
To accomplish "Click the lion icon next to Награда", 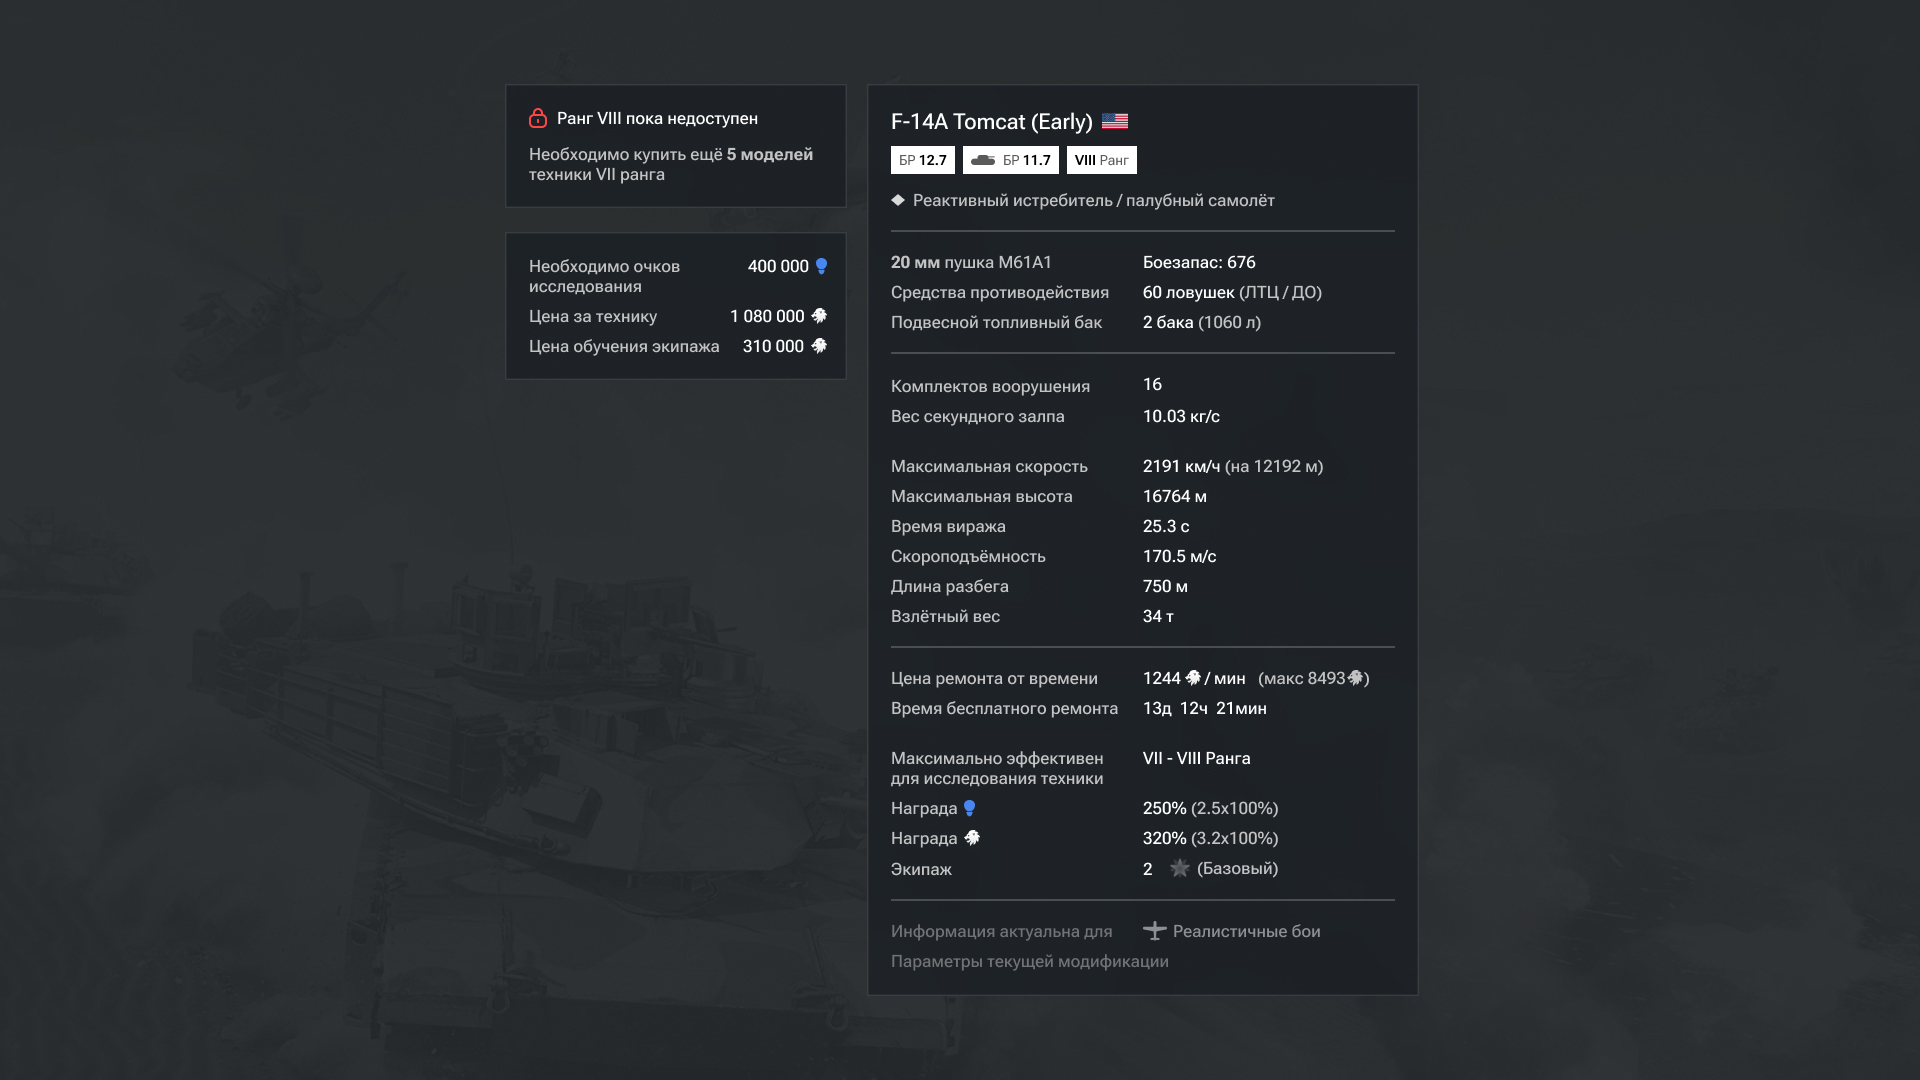I will [972, 838].
